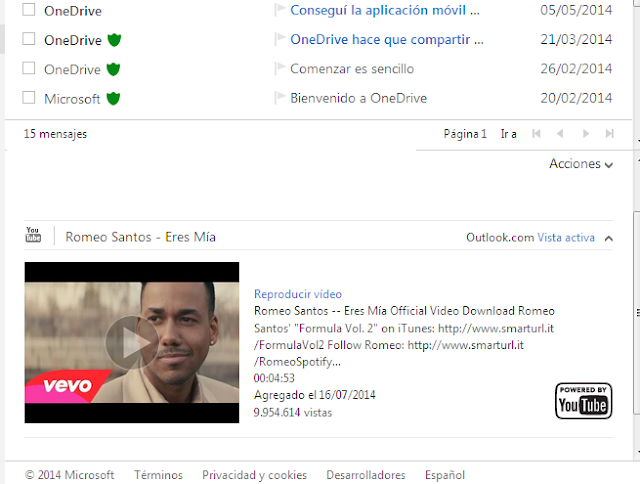Screen dimensions: 640x484
Task: Click date 20/02/2014 in message list
Action: pyautogui.click(x=576, y=98)
